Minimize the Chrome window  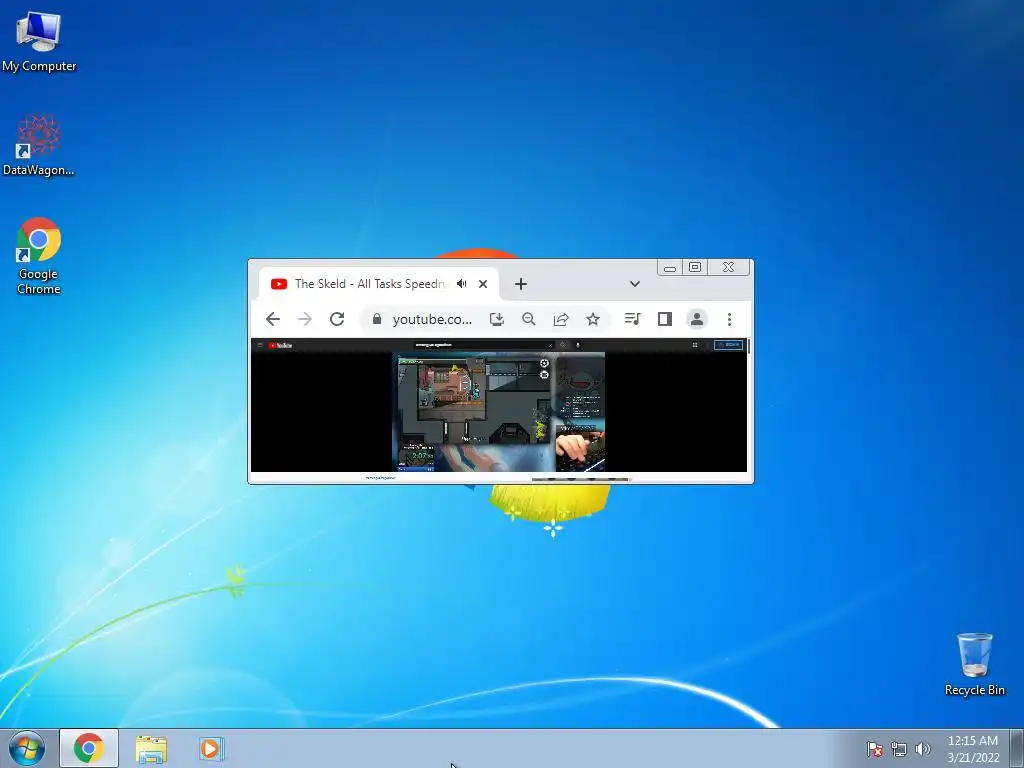tap(670, 268)
